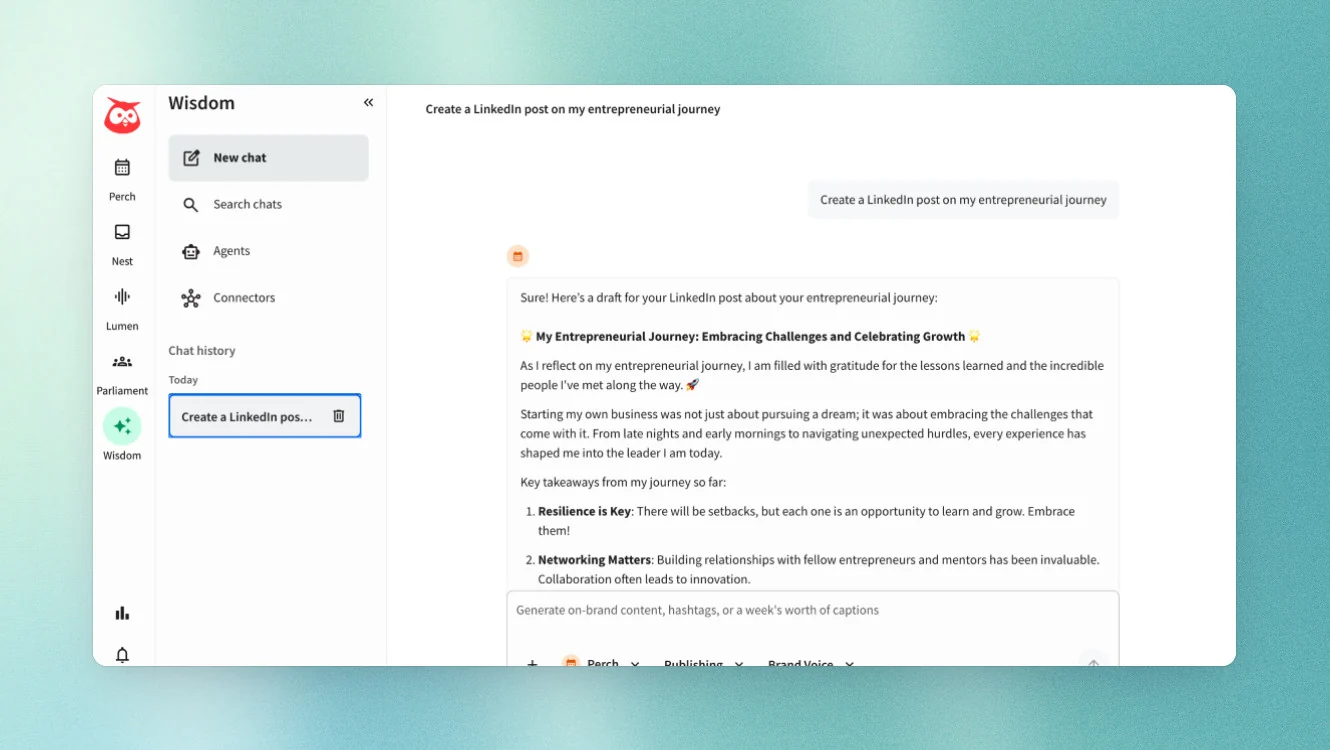
Task: Click the "Chat history" label
Action: click(x=202, y=351)
